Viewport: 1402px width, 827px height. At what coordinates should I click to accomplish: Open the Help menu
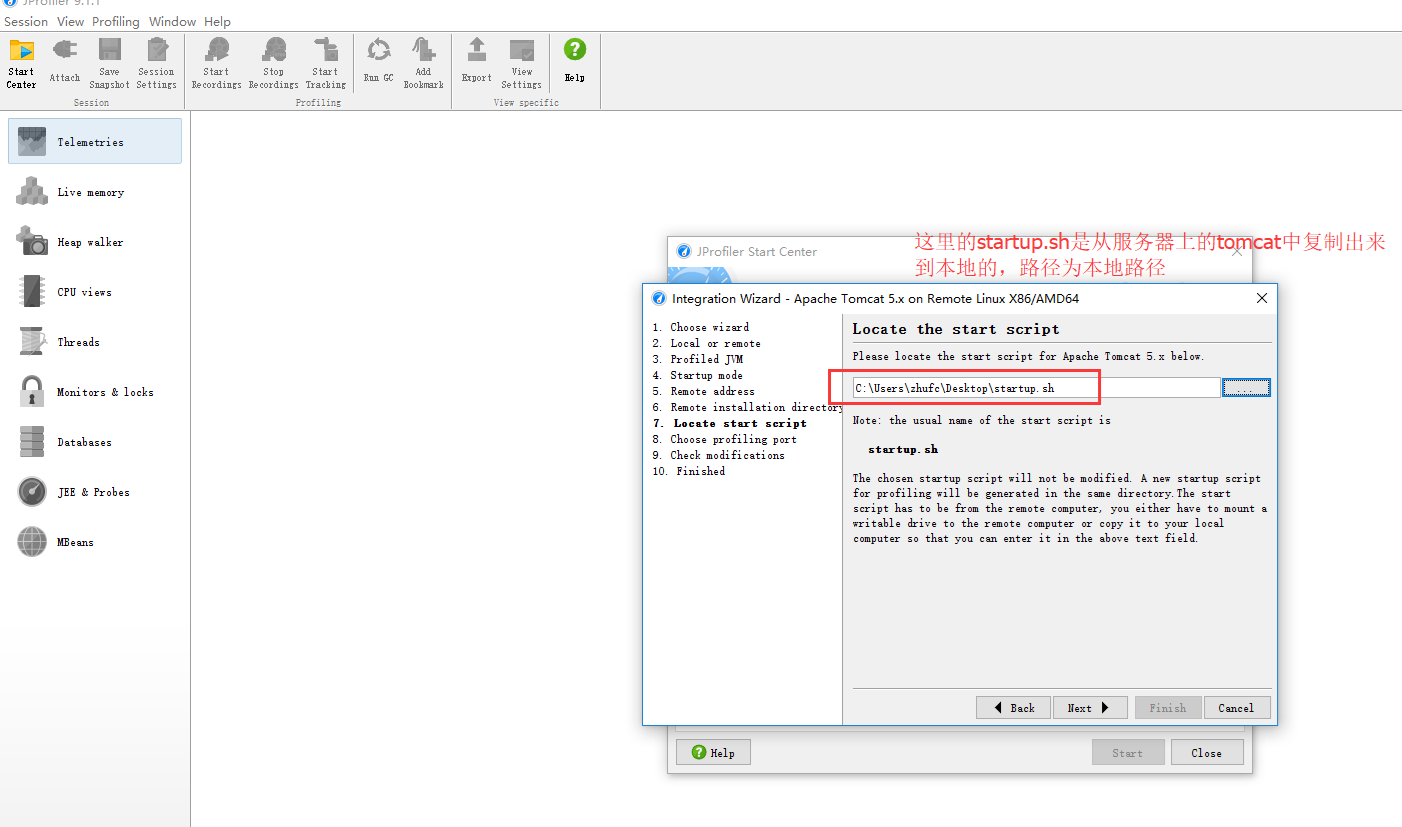(217, 21)
